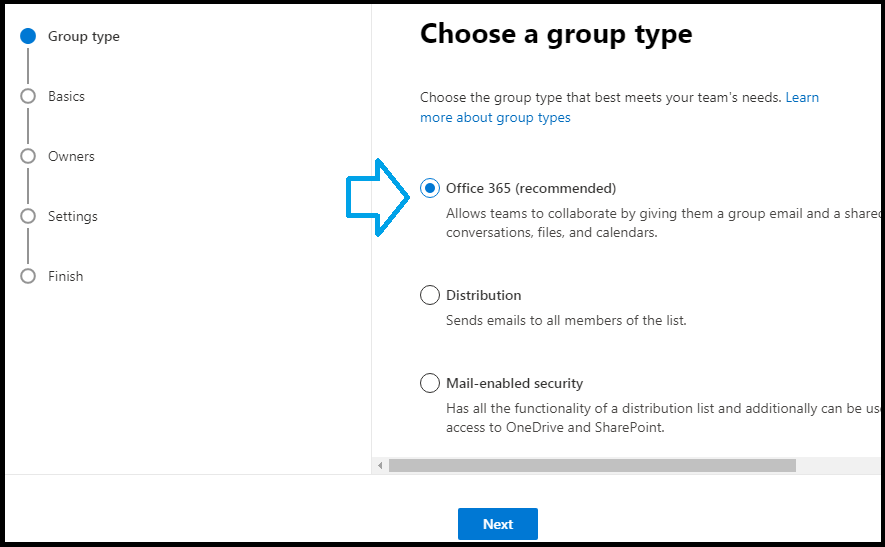The height and width of the screenshot is (547, 885).
Task: Click the empty circle beside Settings
Action: click(28, 216)
